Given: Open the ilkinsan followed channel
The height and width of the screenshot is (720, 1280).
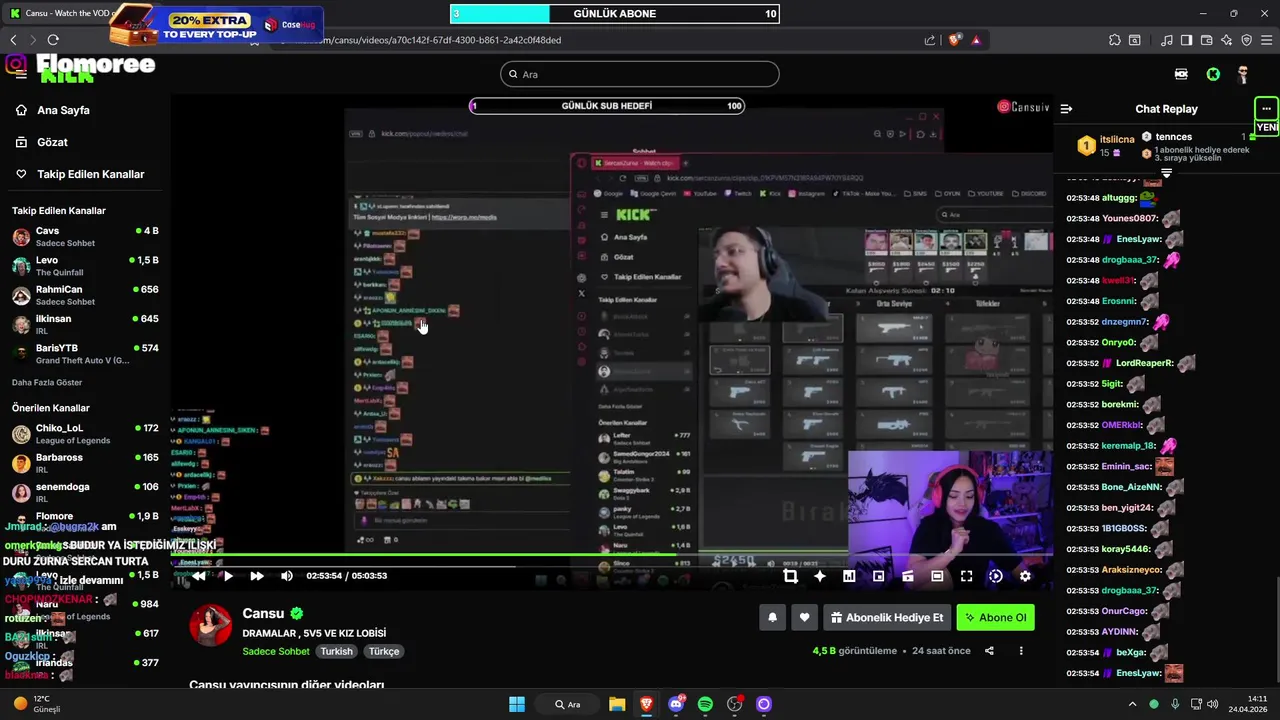Looking at the screenshot, I should click(x=85, y=324).
